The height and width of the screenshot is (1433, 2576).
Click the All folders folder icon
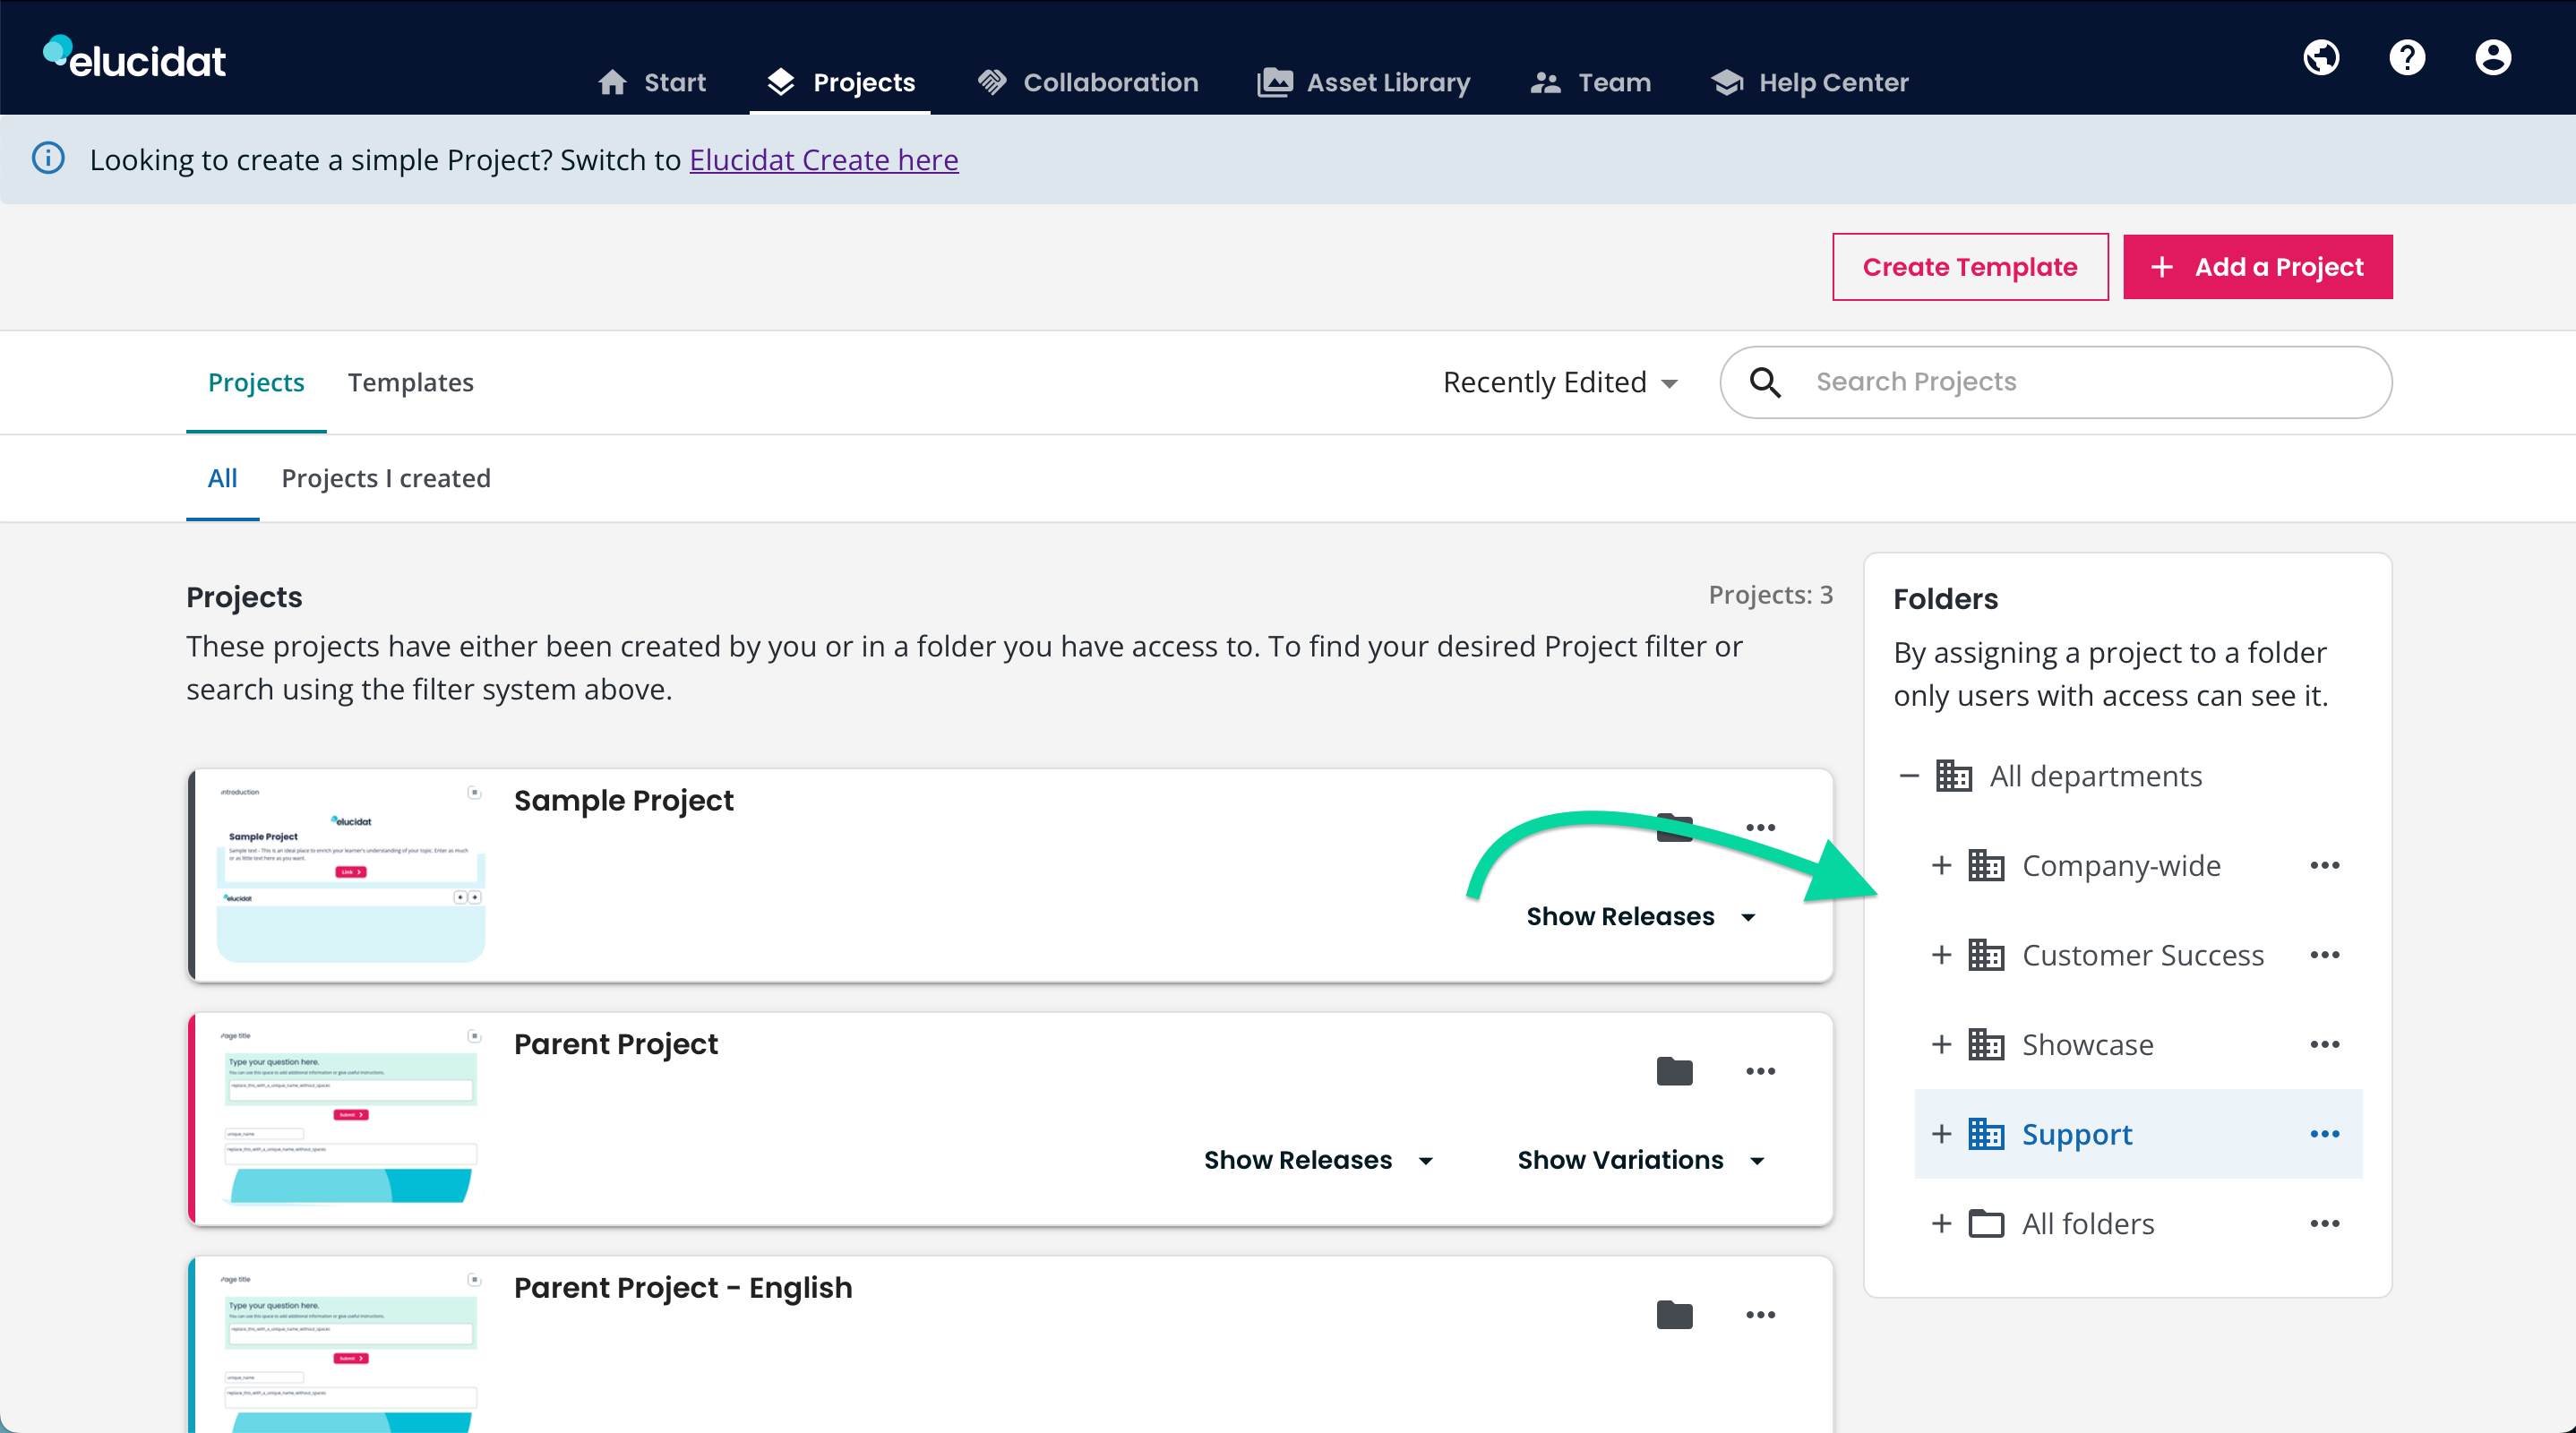[1986, 1223]
